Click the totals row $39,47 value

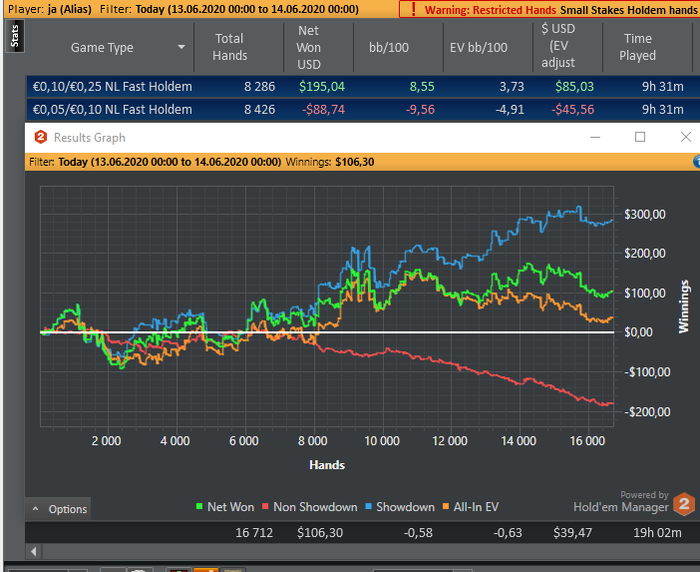[573, 533]
